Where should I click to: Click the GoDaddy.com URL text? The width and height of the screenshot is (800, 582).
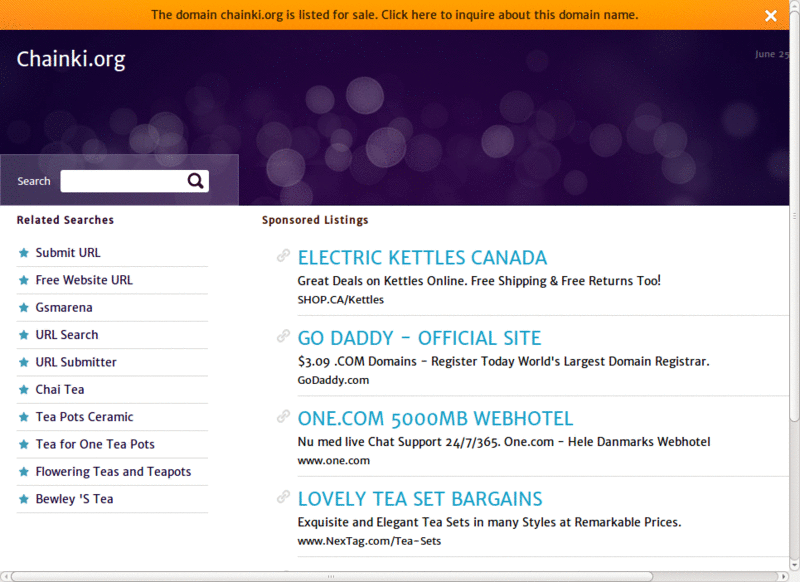[333, 381]
